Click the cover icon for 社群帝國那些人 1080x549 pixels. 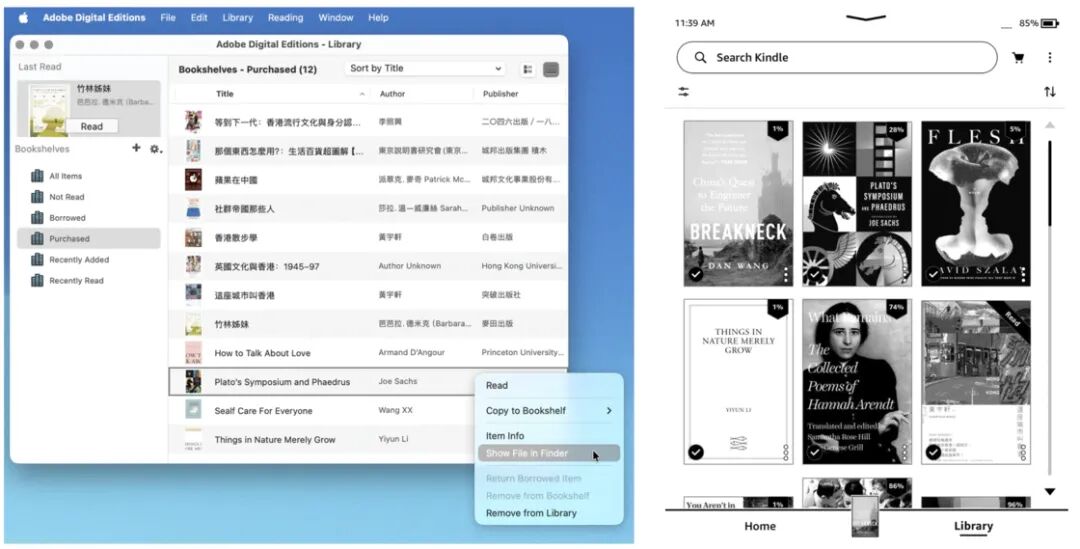pyautogui.click(x=194, y=208)
